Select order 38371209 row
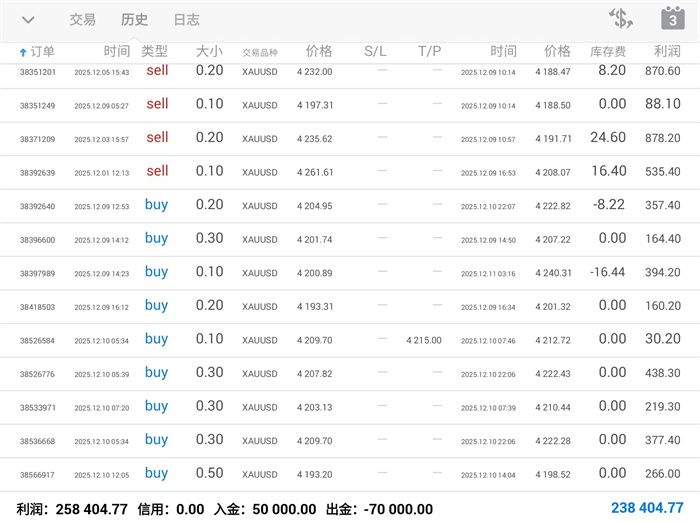 pyautogui.click(x=350, y=139)
